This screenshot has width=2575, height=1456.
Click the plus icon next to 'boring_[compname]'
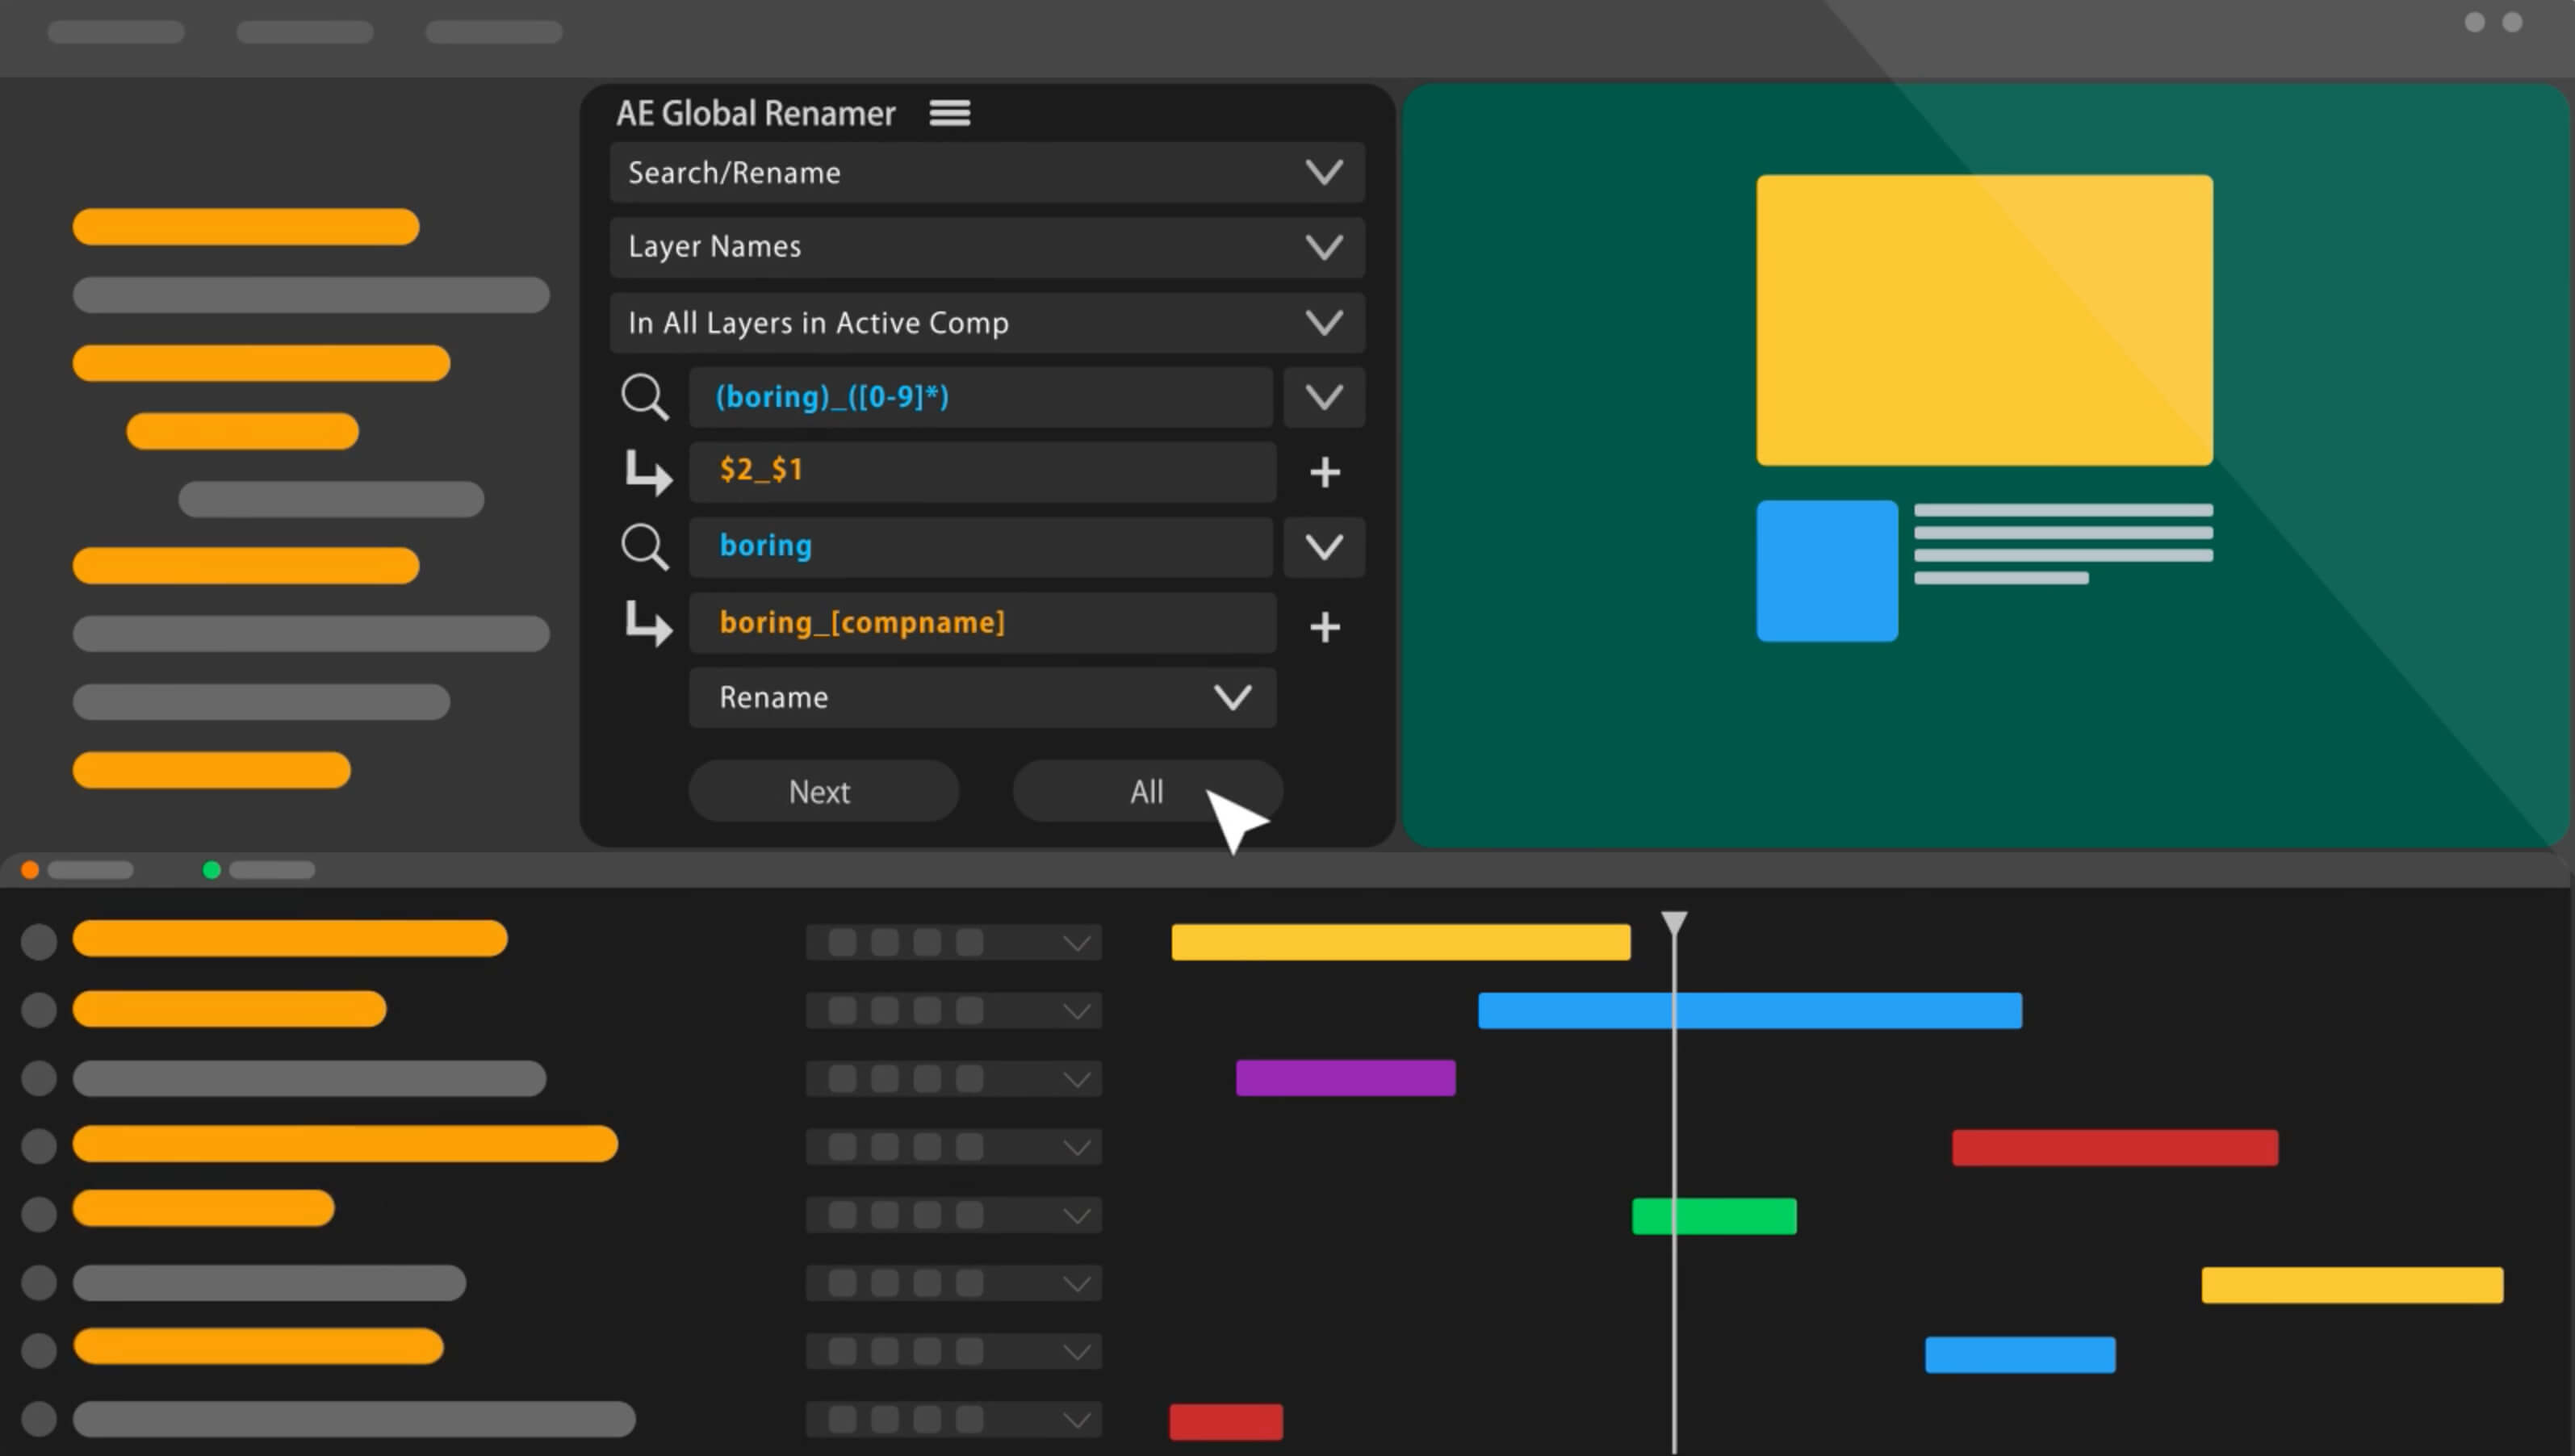(x=1324, y=627)
